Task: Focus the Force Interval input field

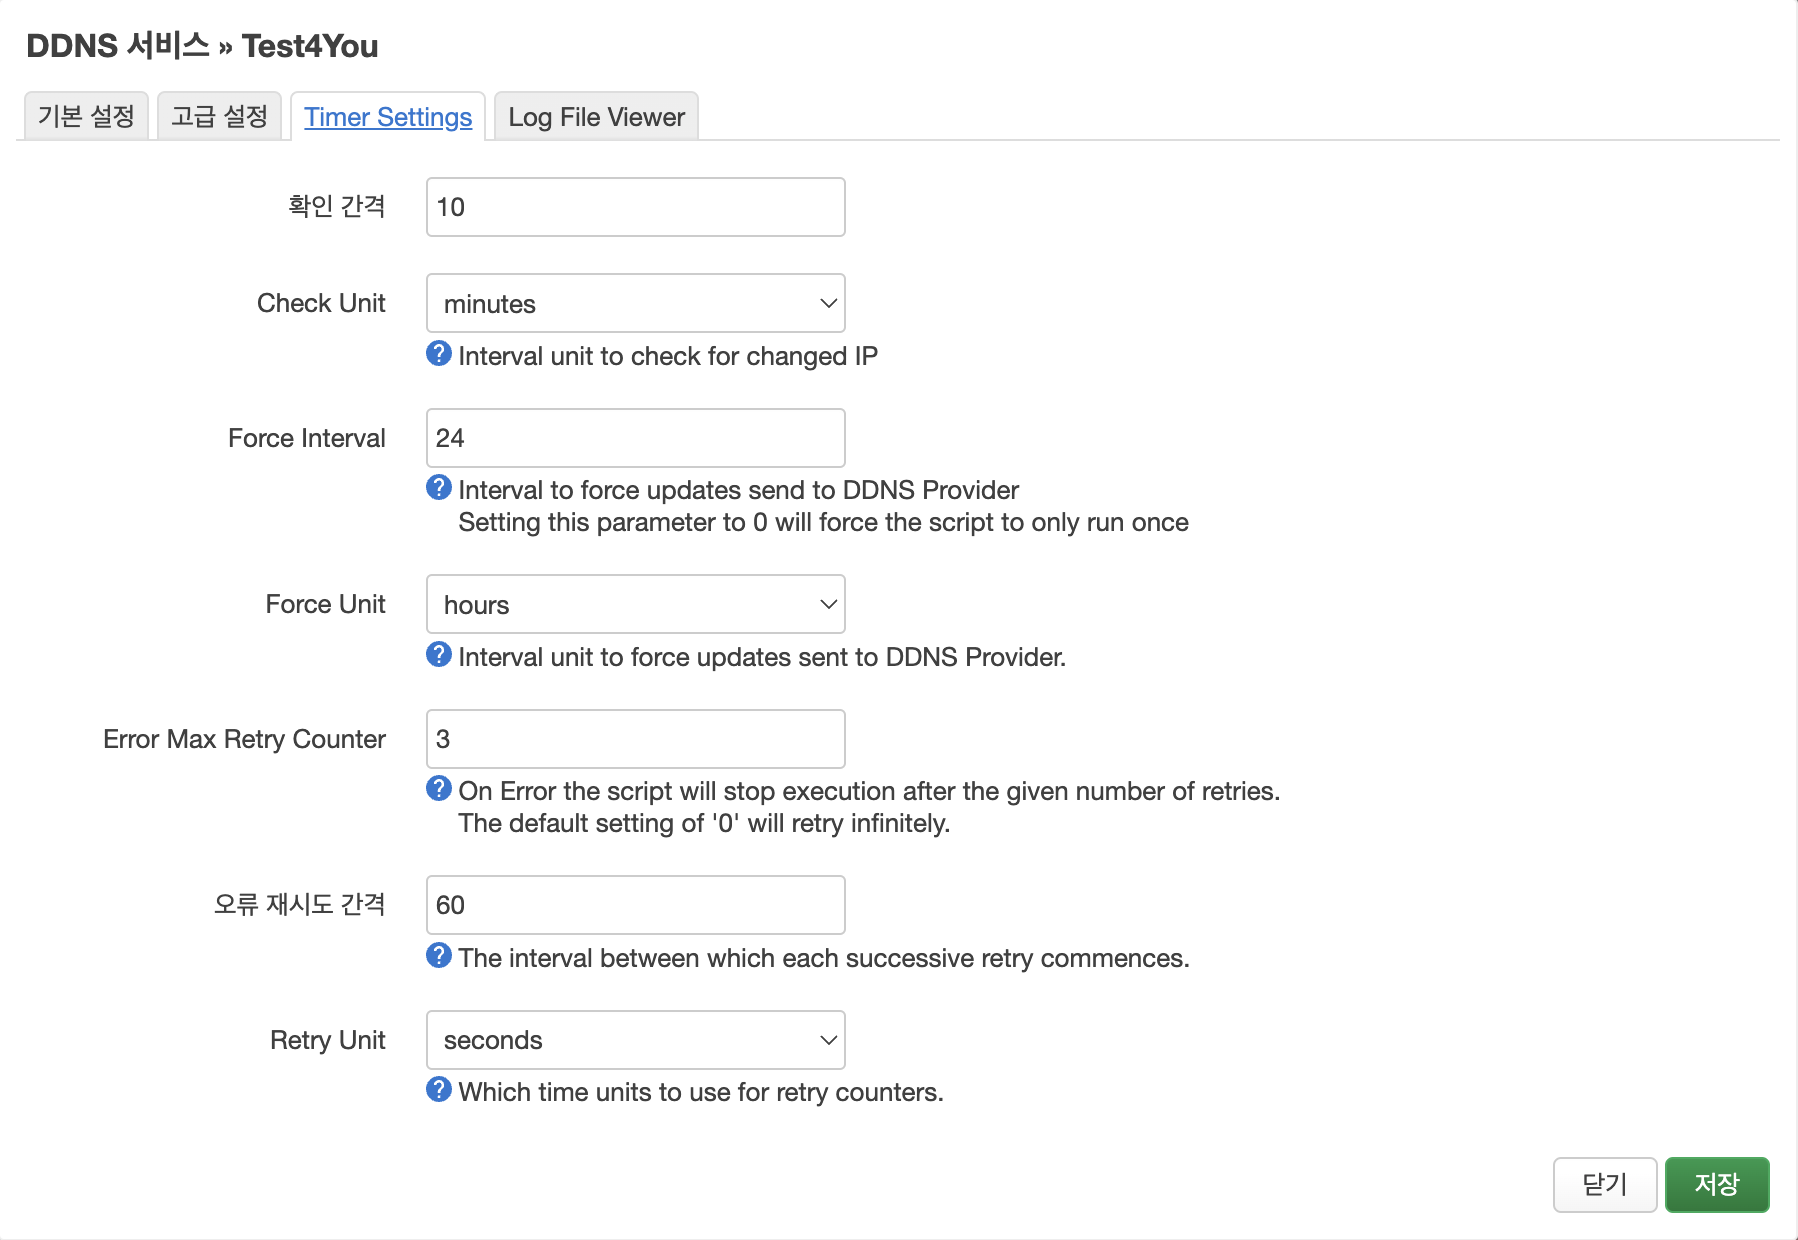Action: pos(636,438)
